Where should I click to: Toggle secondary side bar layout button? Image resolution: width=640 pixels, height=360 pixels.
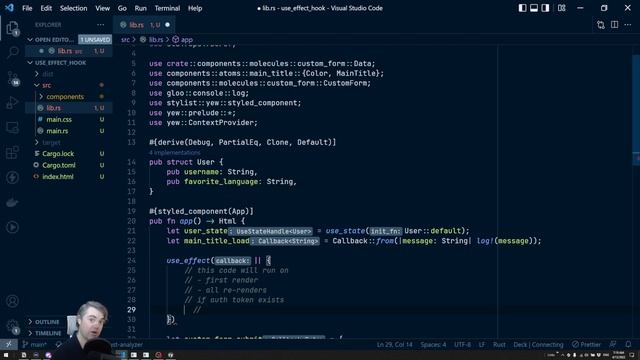[545, 8]
